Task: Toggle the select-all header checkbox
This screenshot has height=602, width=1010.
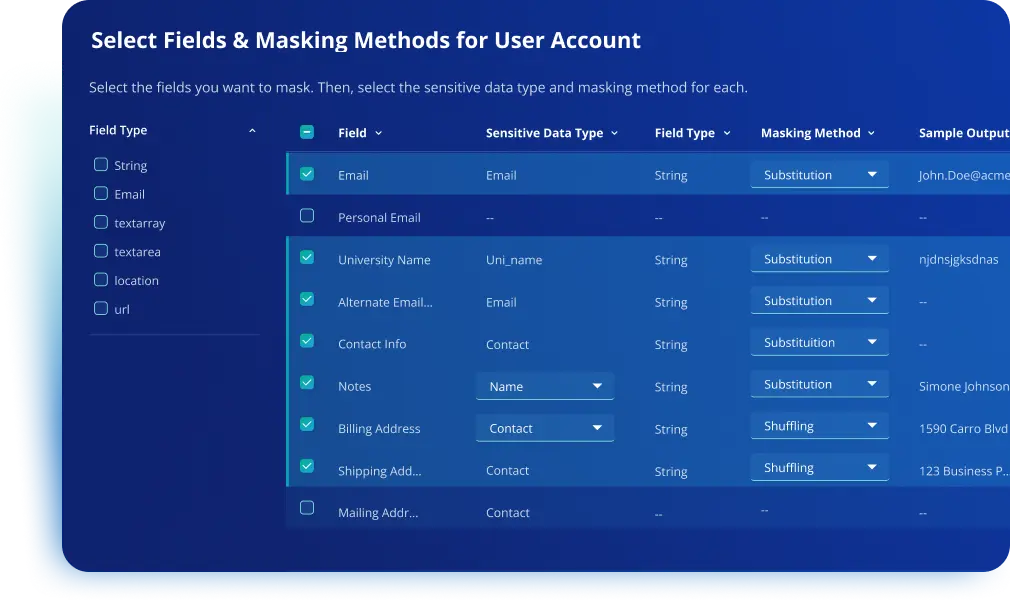Action: (307, 133)
